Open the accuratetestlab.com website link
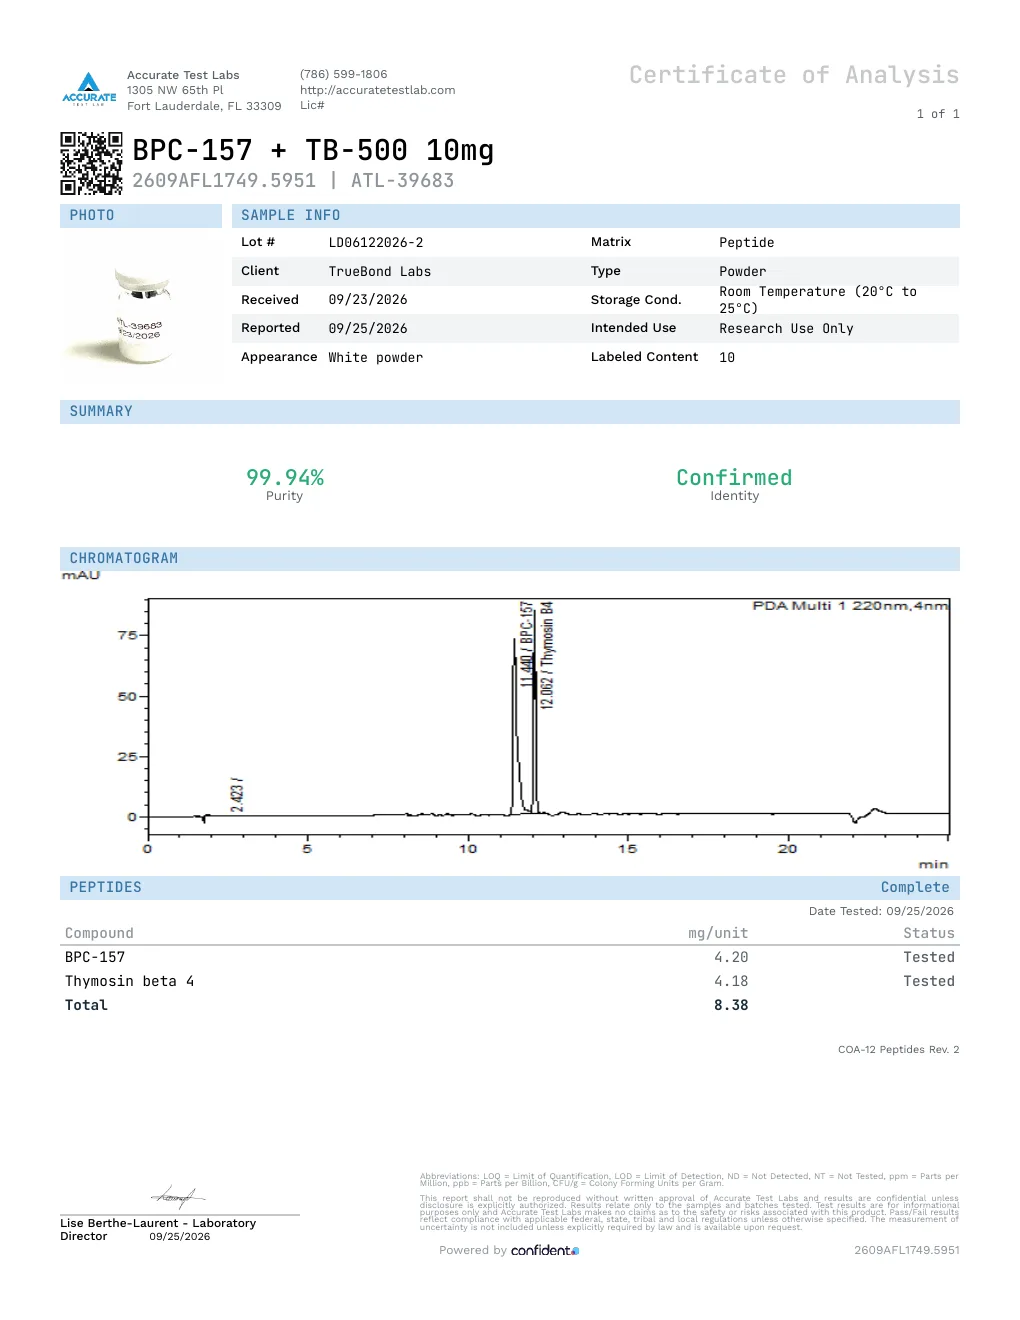Viewport: 1020px width, 1320px height. (x=377, y=90)
